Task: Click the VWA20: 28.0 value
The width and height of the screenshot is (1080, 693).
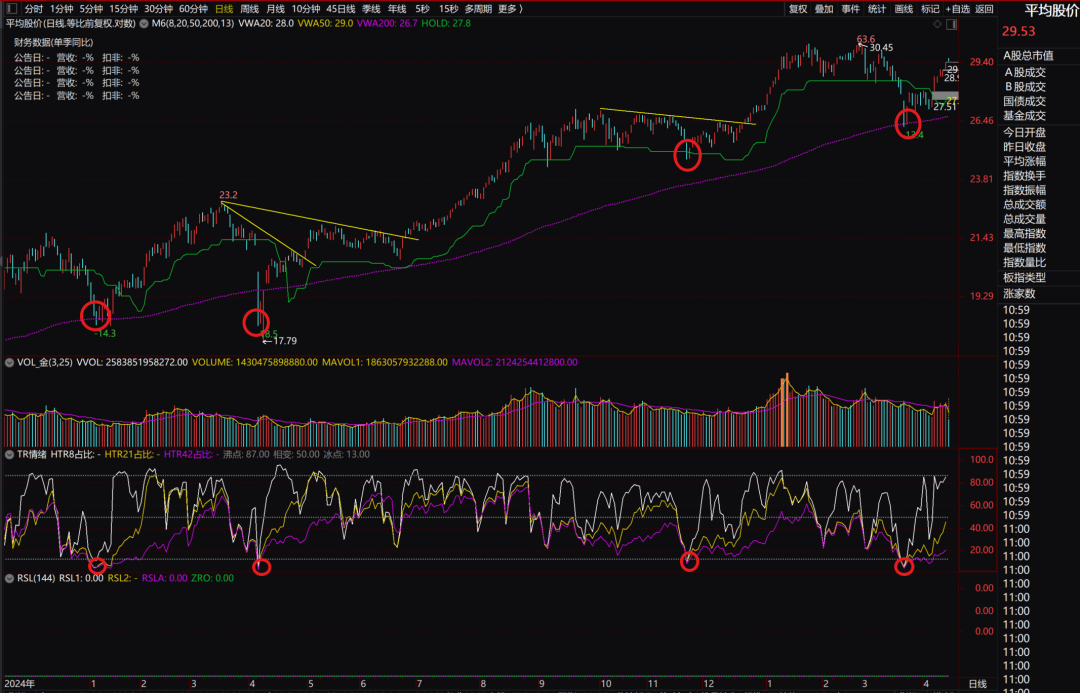Action: [266, 23]
